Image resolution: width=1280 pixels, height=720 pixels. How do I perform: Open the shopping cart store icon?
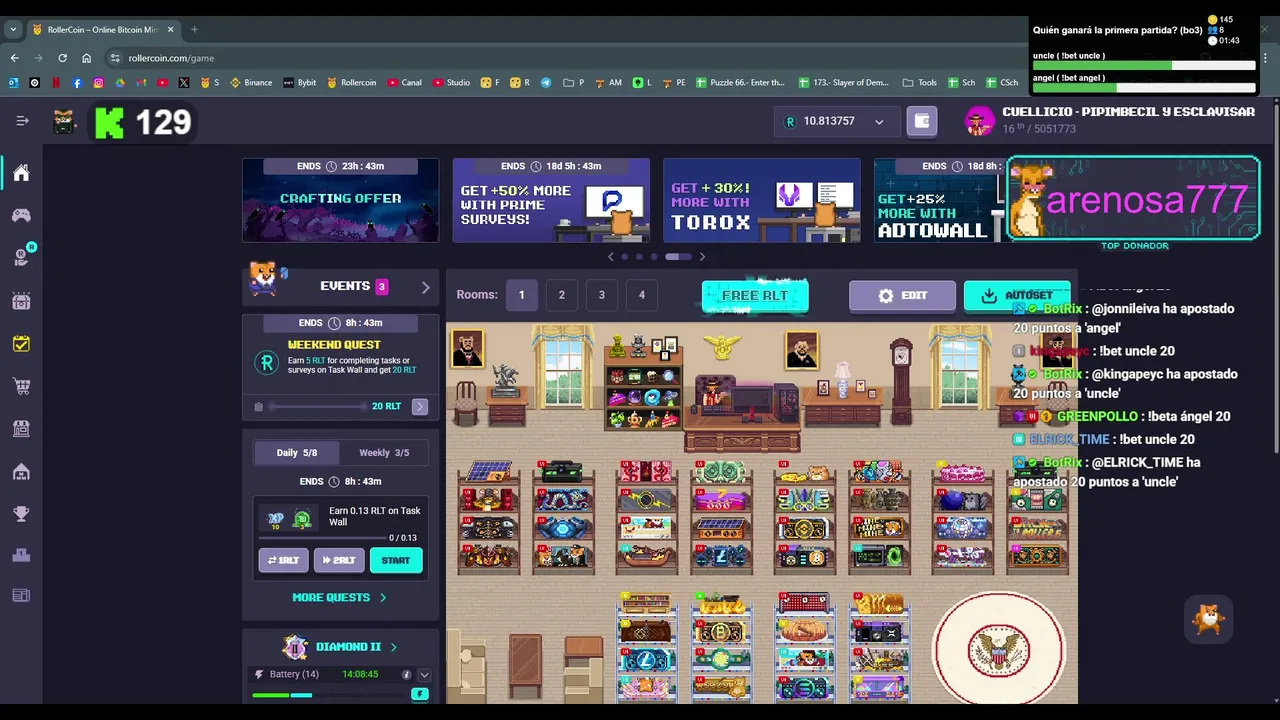(x=21, y=386)
